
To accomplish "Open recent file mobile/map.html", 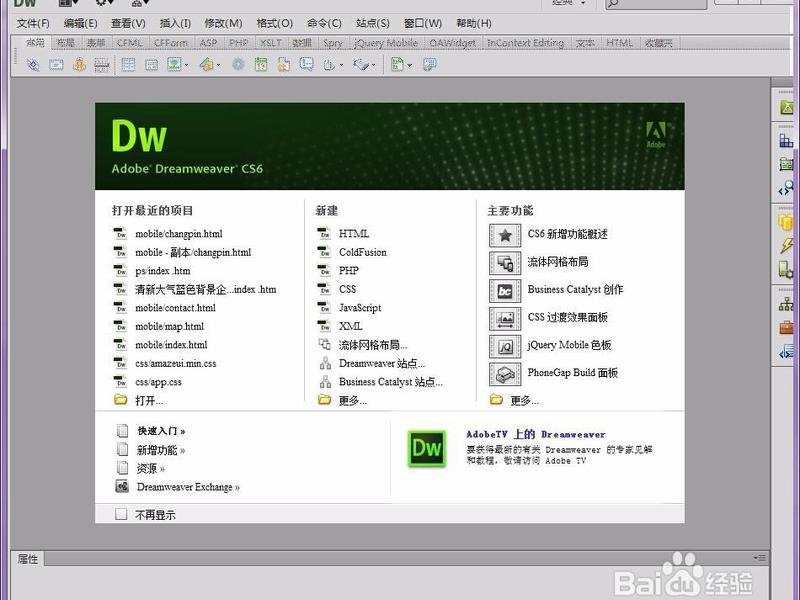I will pyautogui.click(x=169, y=326).
